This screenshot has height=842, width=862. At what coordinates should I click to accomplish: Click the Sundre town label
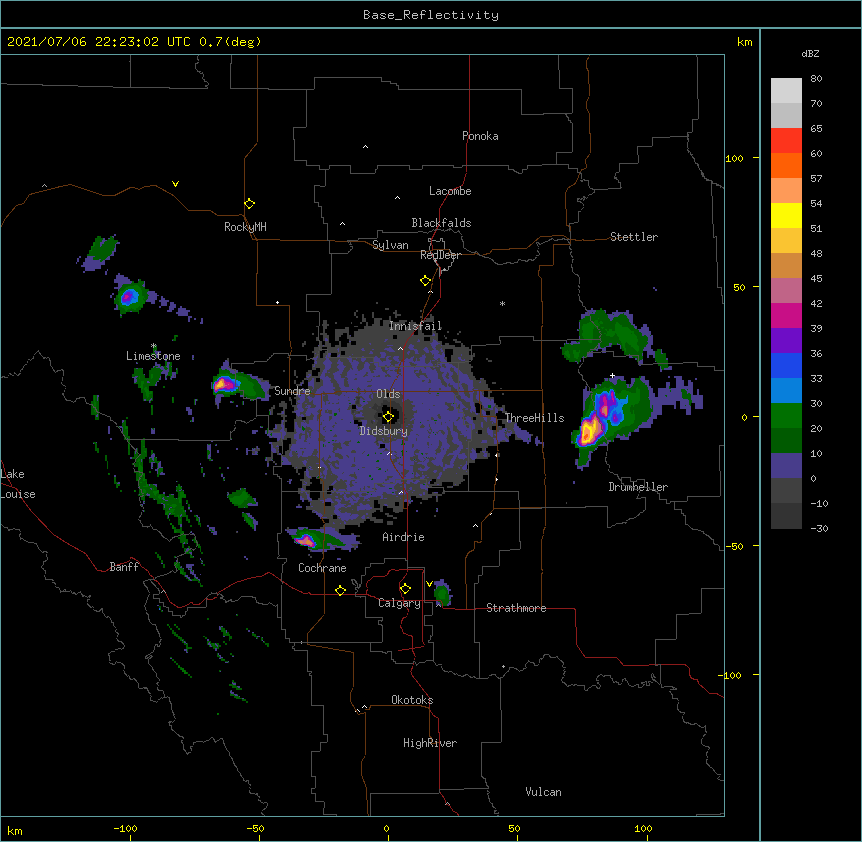(x=292, y=391)
